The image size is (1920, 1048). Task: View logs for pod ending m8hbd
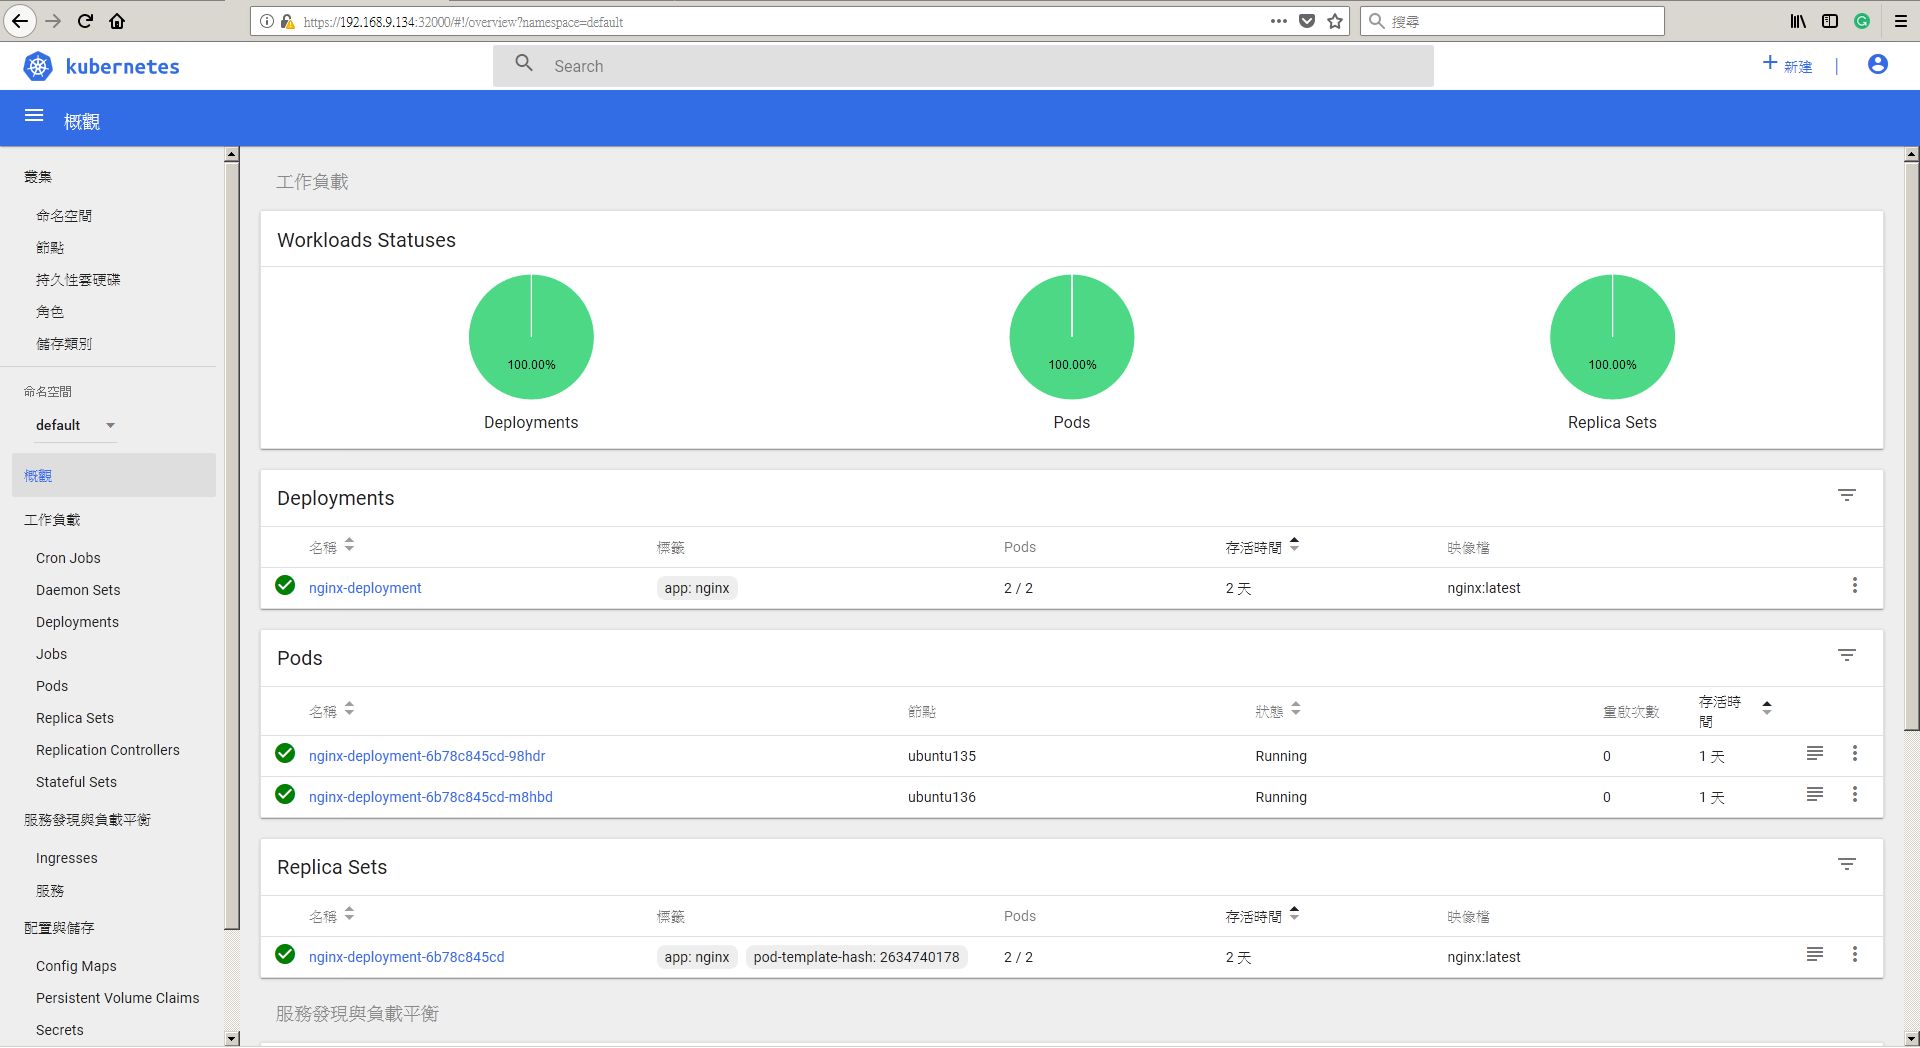click(x=1815, y=795)
